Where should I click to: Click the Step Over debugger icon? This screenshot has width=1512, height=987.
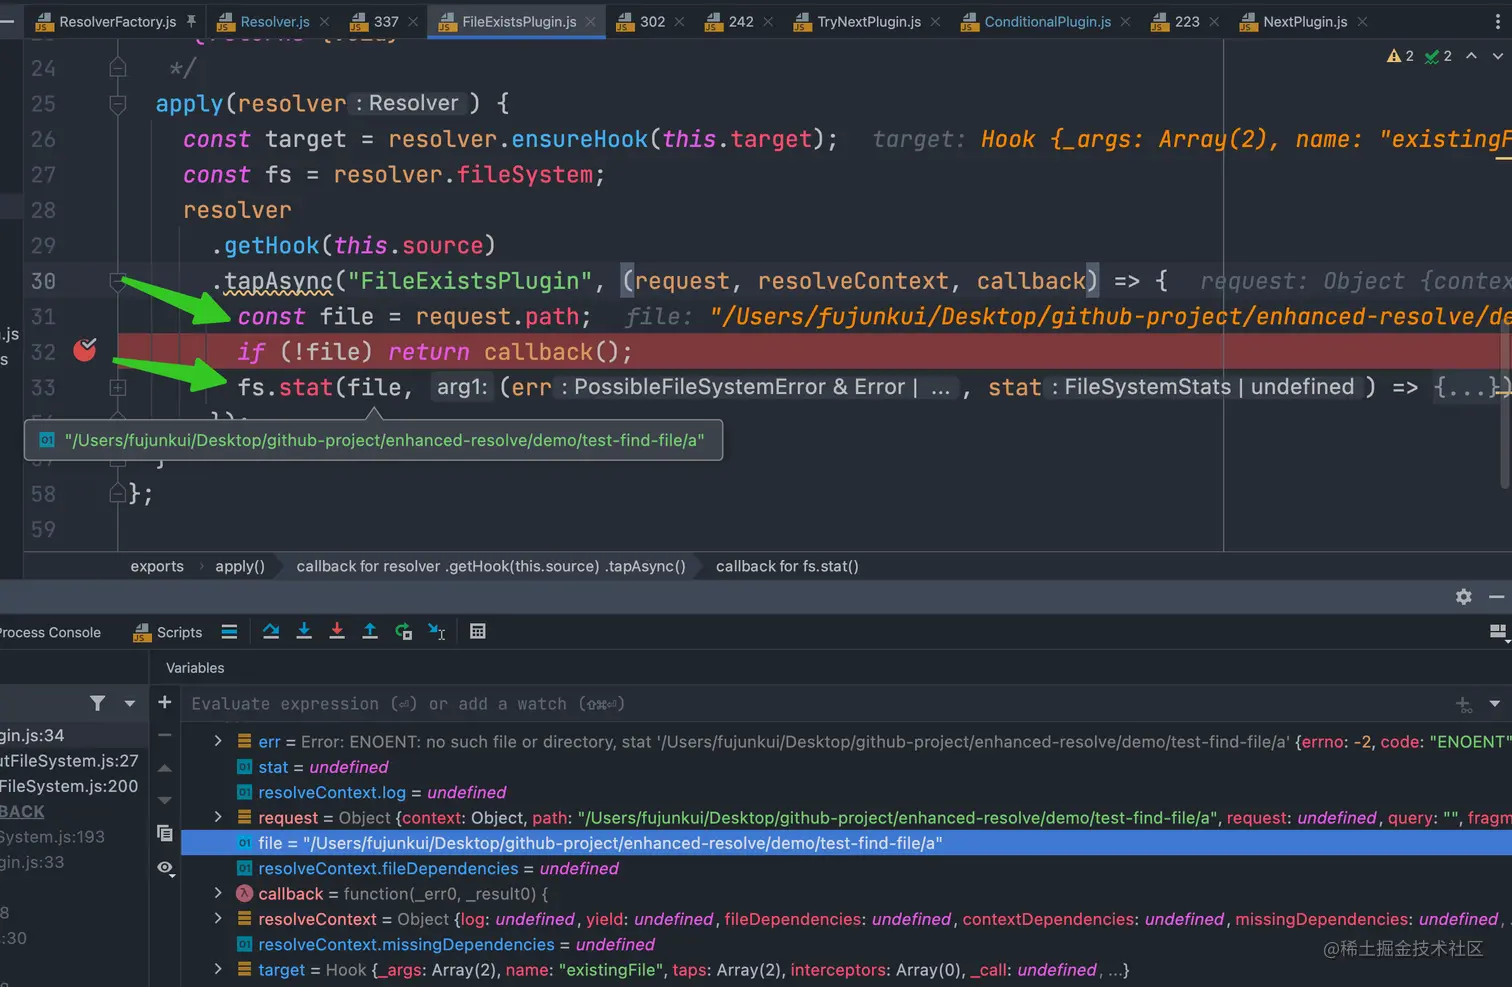[x=271, y=631]
